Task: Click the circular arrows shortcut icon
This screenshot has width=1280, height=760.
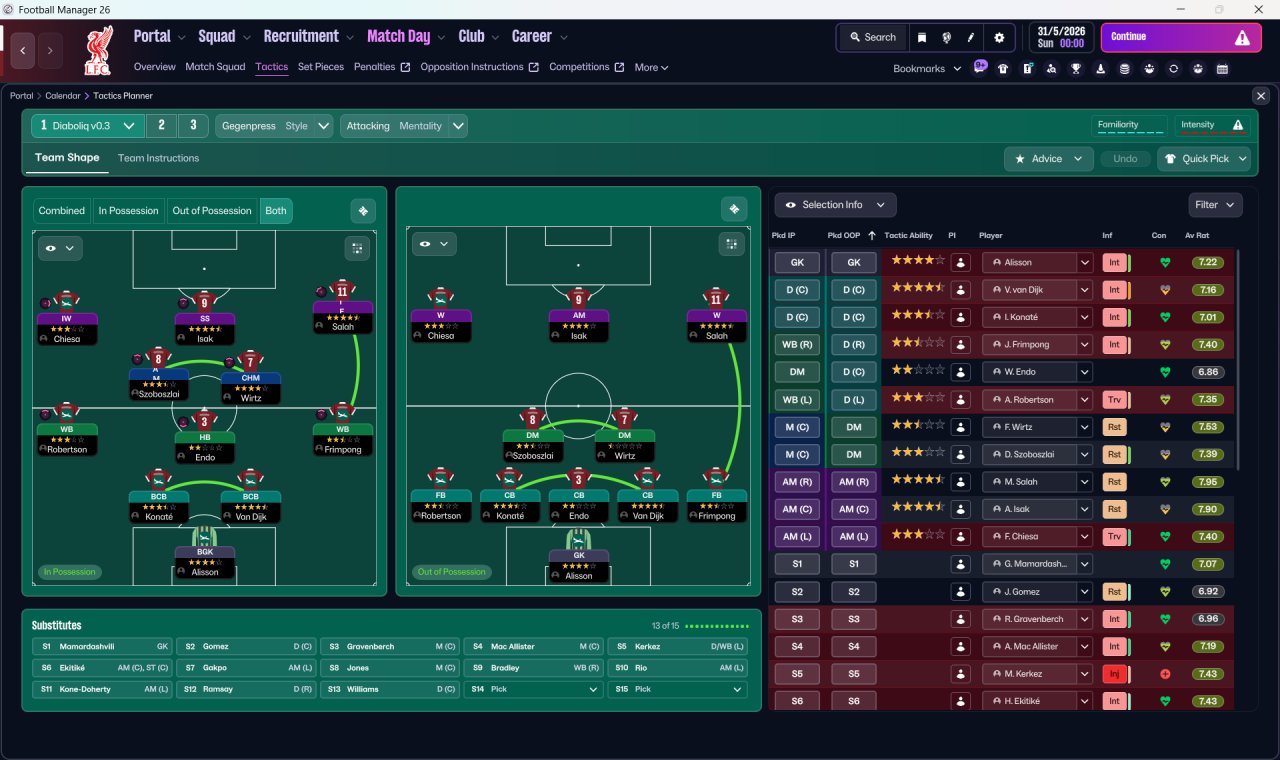Action: tap(1173, 69)
